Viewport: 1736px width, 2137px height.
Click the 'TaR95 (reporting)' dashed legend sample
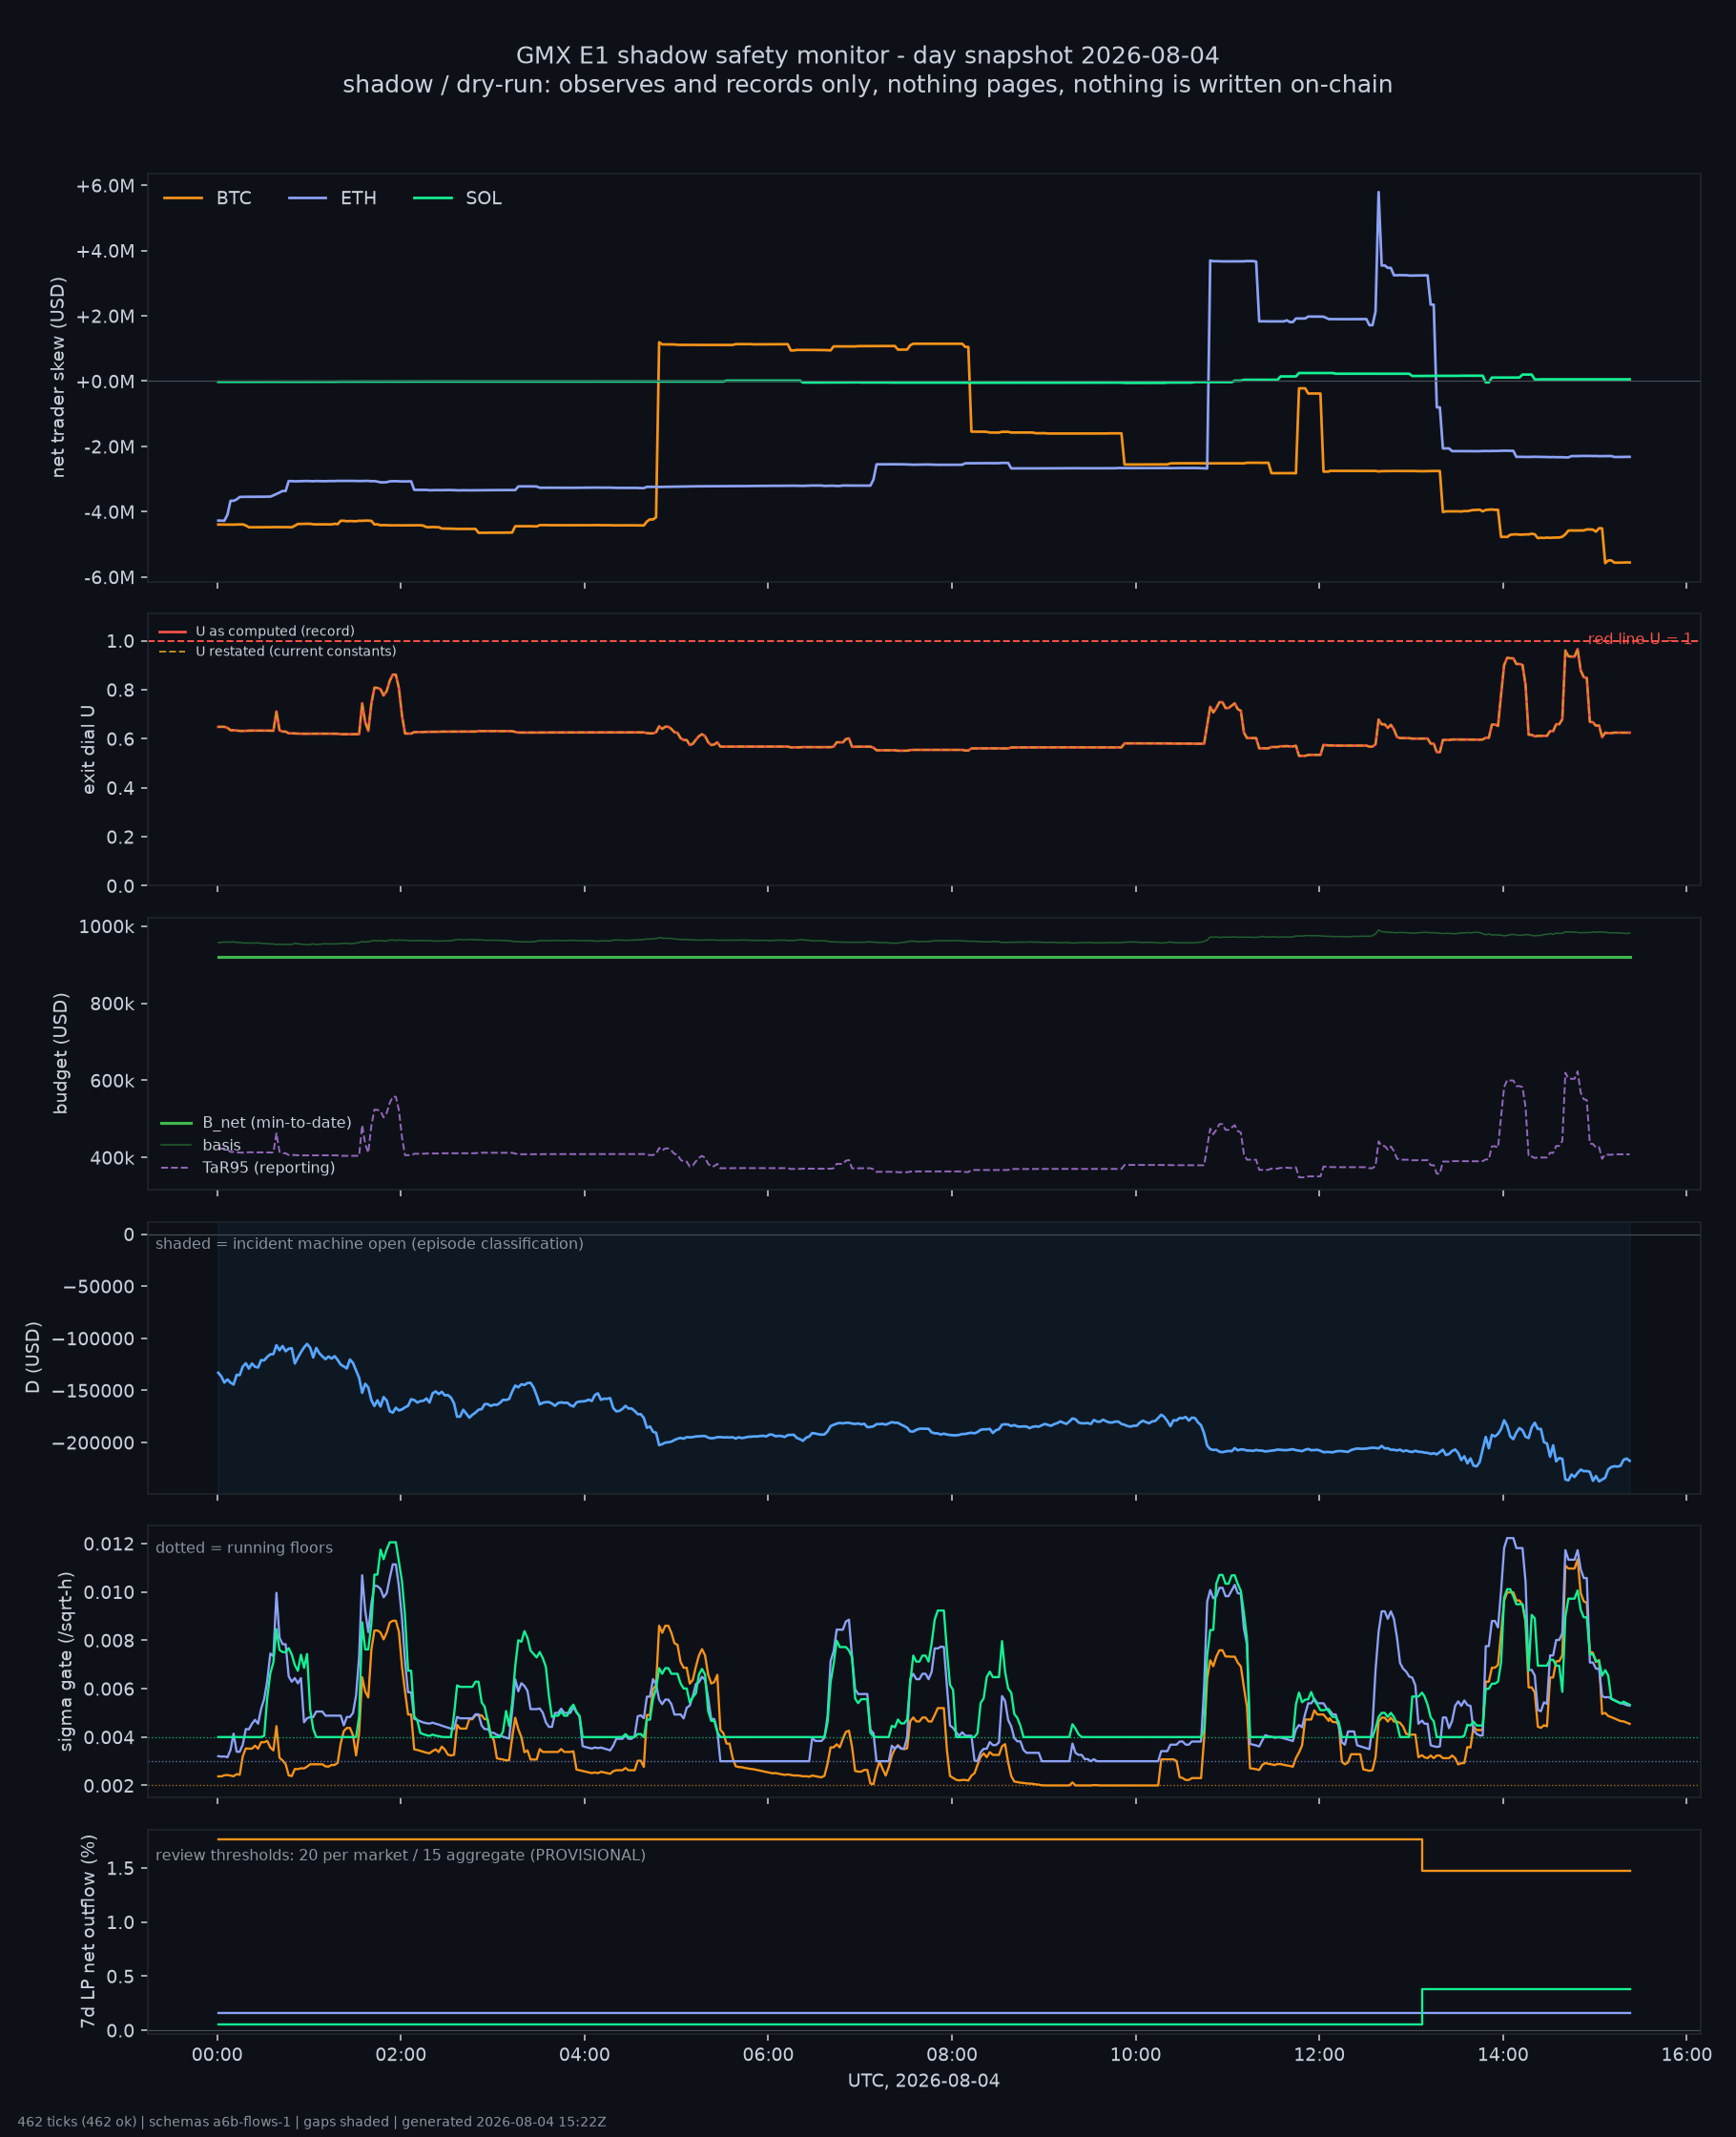pyautogui.click(x=176, y=1167)
